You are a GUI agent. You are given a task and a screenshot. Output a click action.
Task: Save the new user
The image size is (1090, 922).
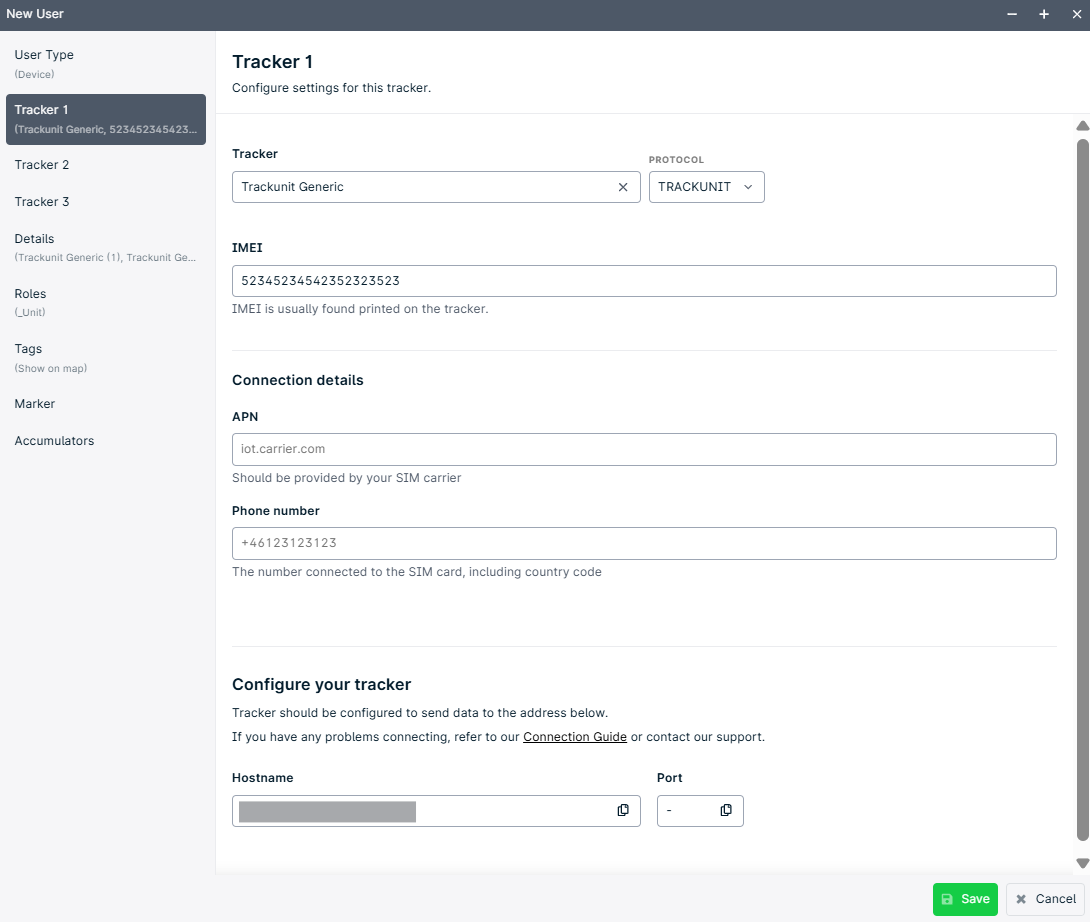click(965, 899)
